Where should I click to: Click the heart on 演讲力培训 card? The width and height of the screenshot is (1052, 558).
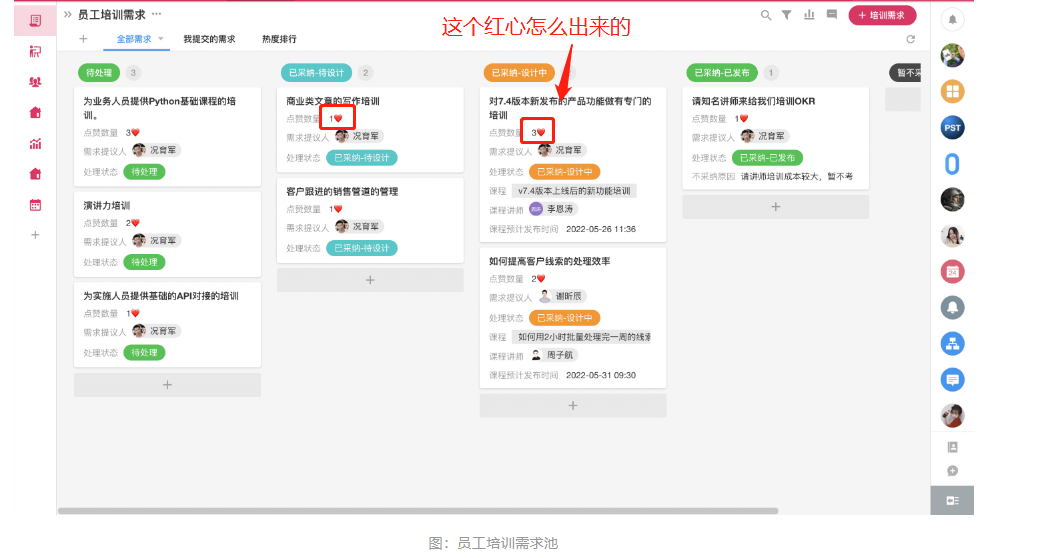pos(135,223)
